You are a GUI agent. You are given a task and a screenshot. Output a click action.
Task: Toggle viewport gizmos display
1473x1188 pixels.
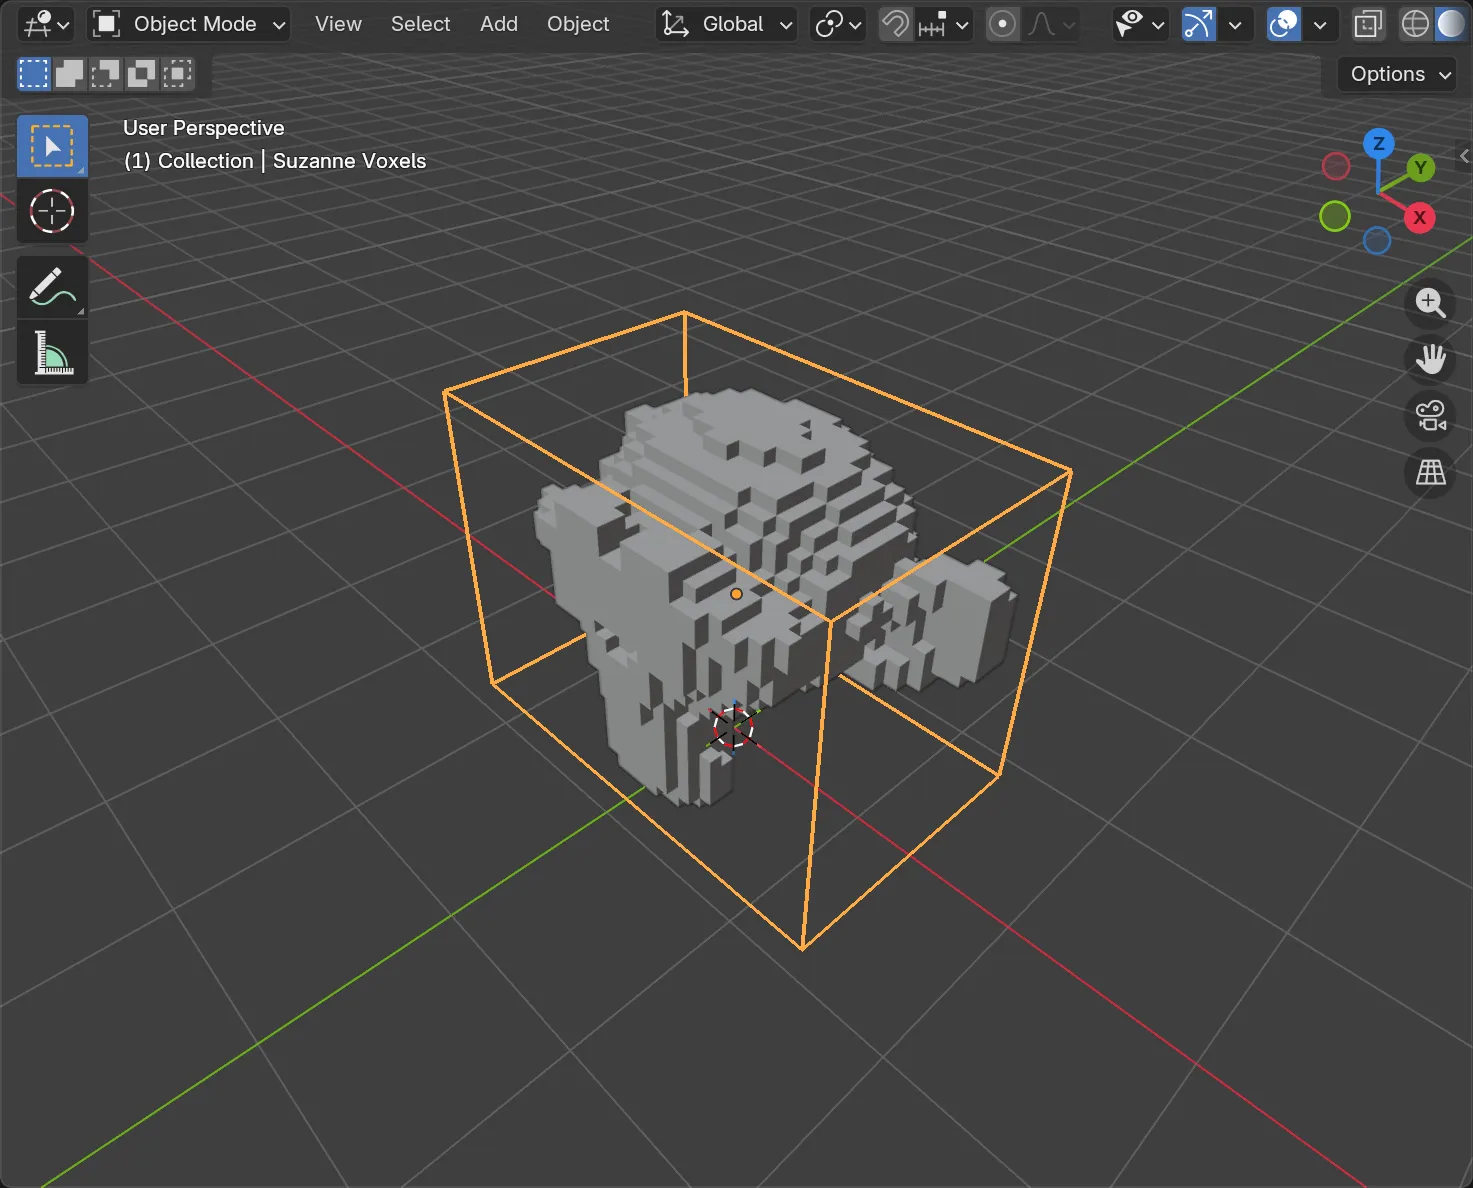[x=1198, y=24]
